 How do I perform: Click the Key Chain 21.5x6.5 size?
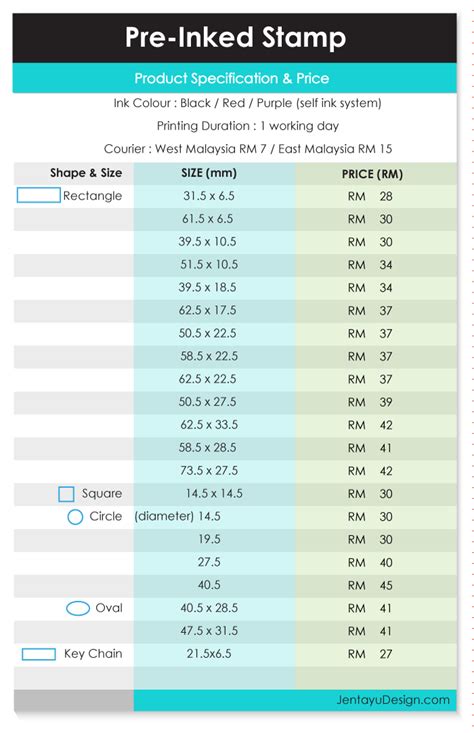tap(209, 654)
